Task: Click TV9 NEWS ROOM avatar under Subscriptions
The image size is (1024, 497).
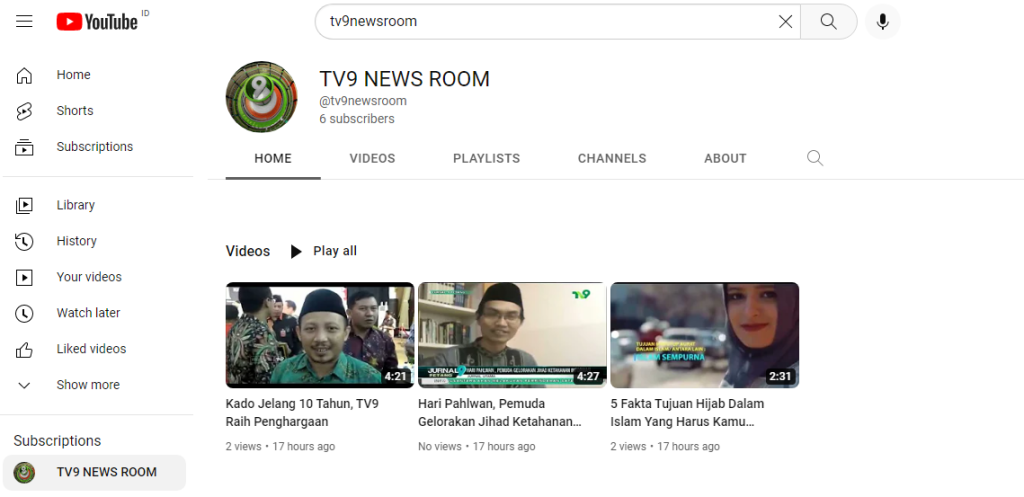Action: (x=24, y=472)
